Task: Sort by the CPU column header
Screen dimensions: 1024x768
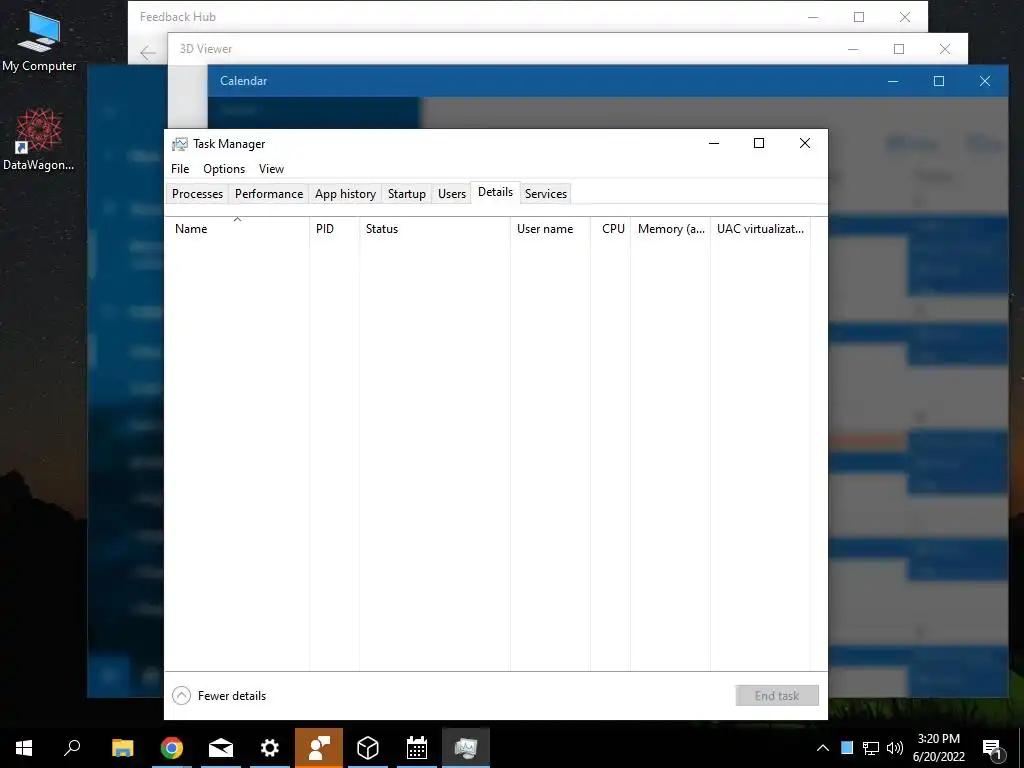Action: pos(611,229)
